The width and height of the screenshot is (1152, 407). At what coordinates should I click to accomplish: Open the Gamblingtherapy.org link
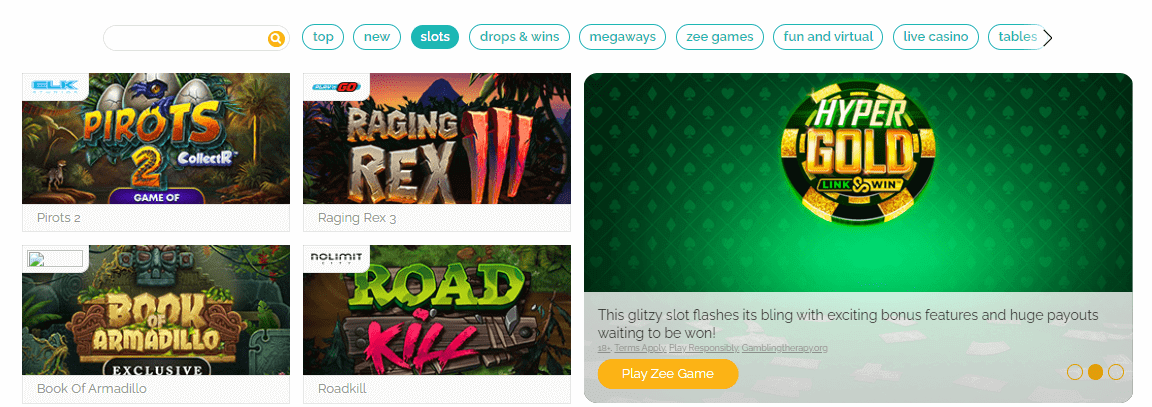[x=785, y=347]
